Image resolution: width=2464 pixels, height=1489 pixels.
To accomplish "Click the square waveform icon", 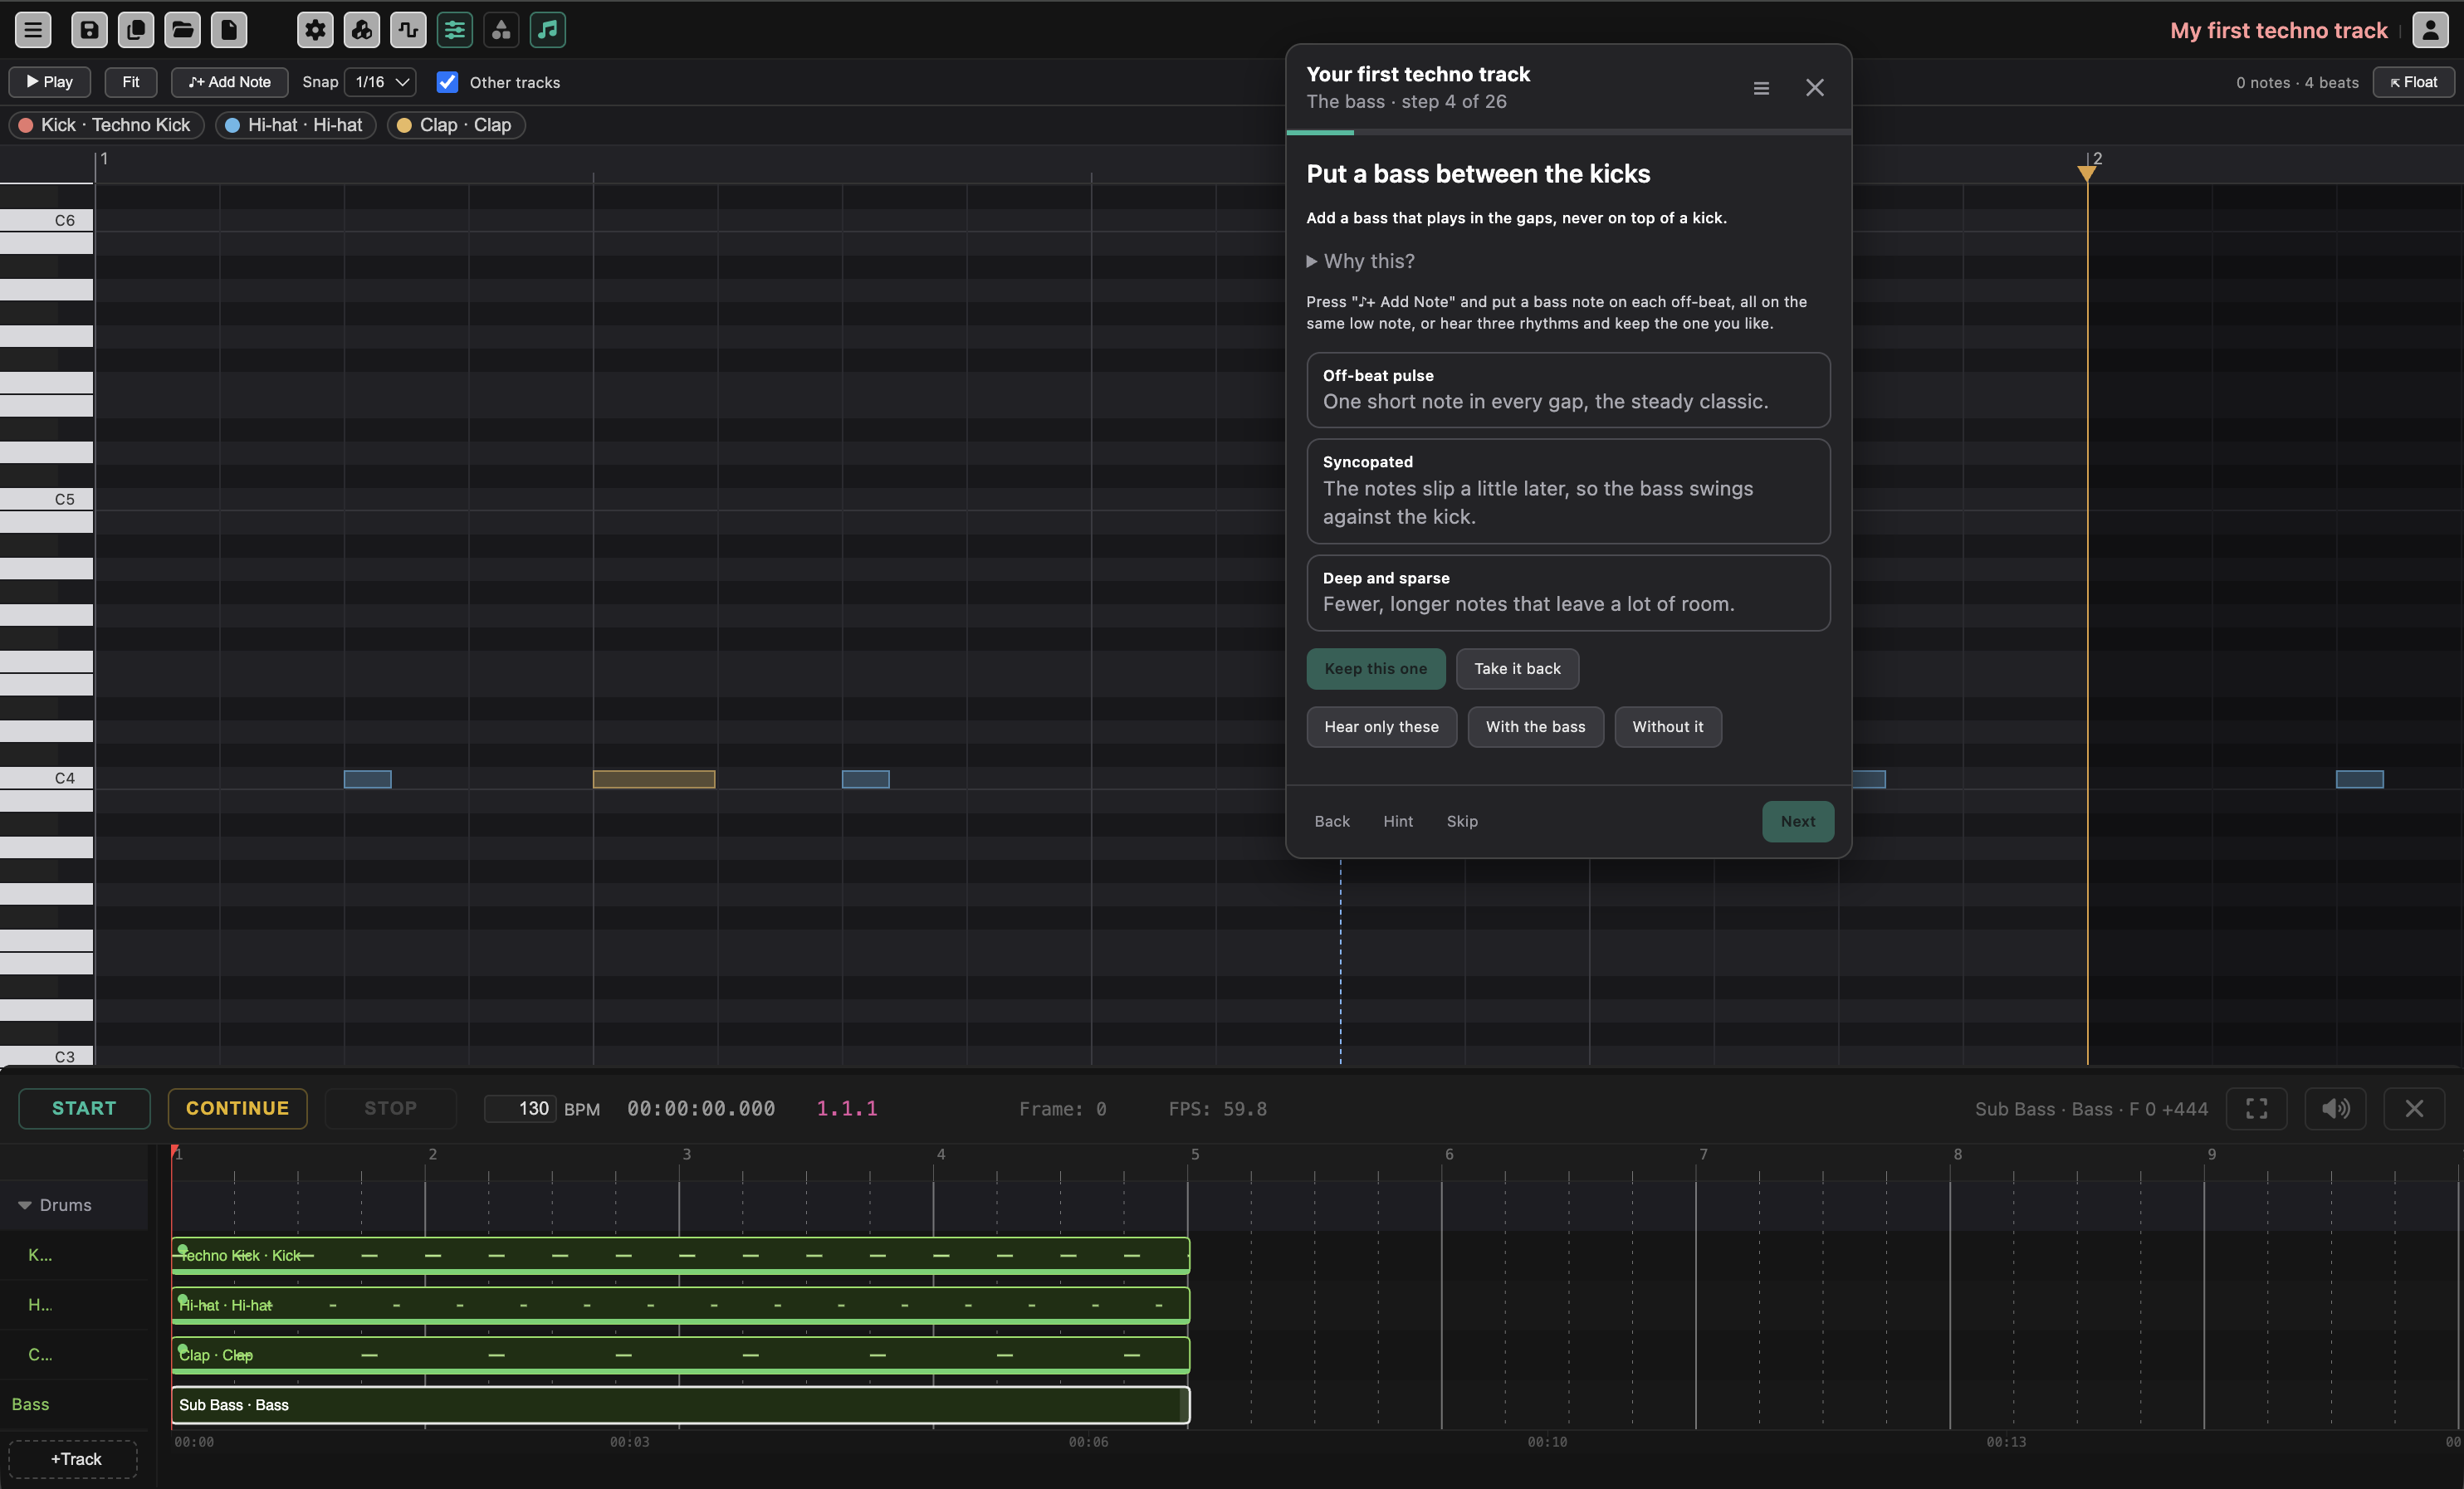I will (408, 30).
